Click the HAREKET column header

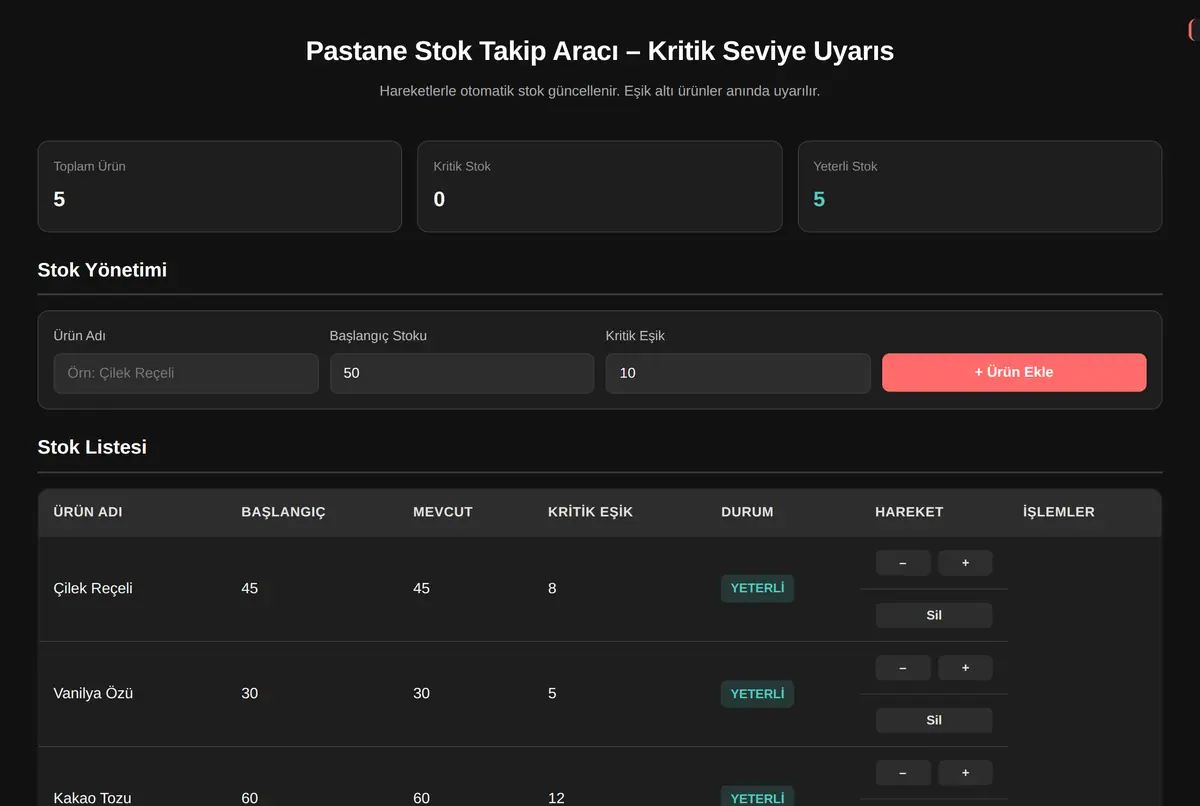[x=909, y=512]
